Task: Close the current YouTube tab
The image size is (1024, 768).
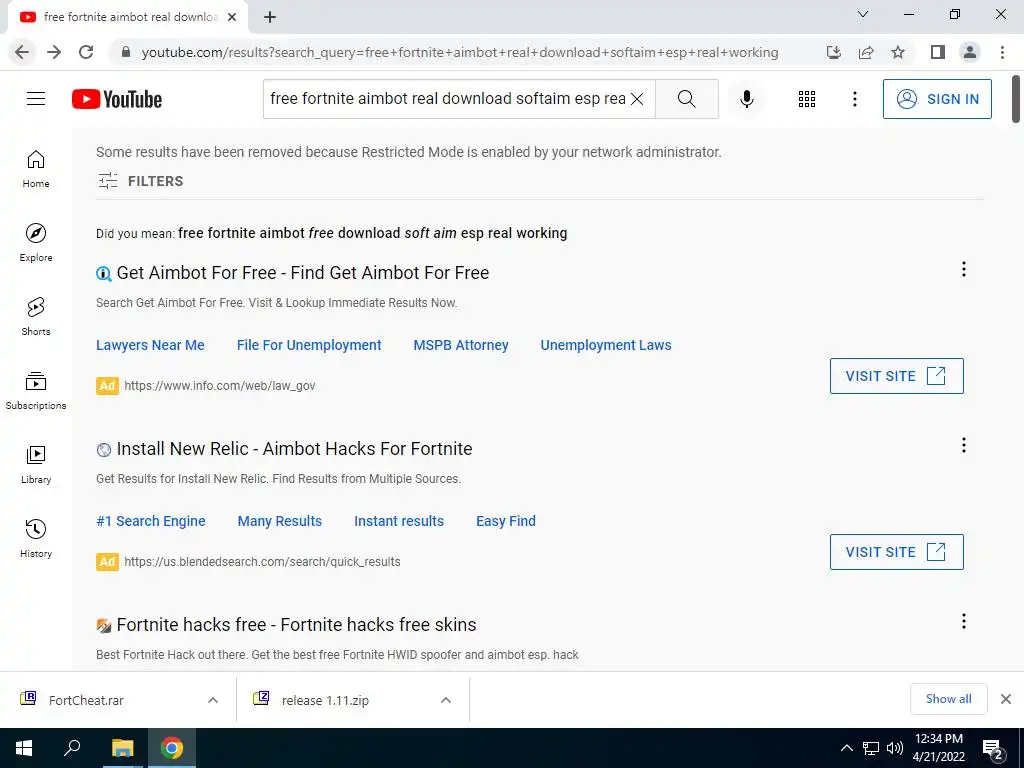Action: [232, 18]
